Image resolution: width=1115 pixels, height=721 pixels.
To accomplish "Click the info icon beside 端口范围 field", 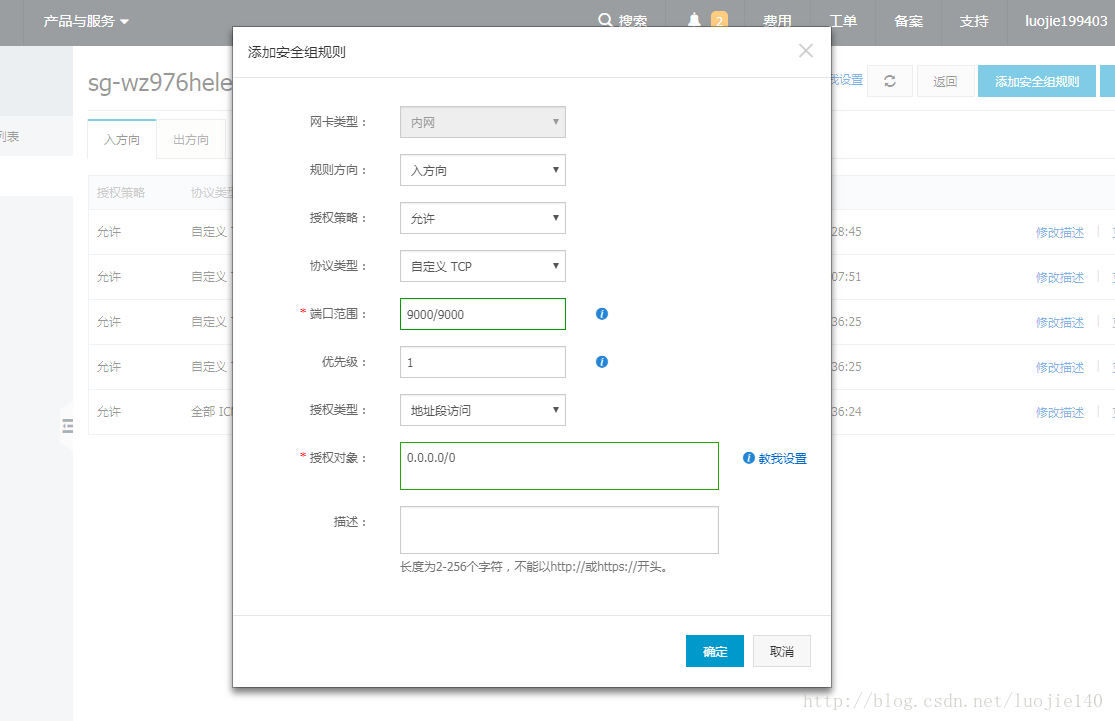I will coord(602,314).
